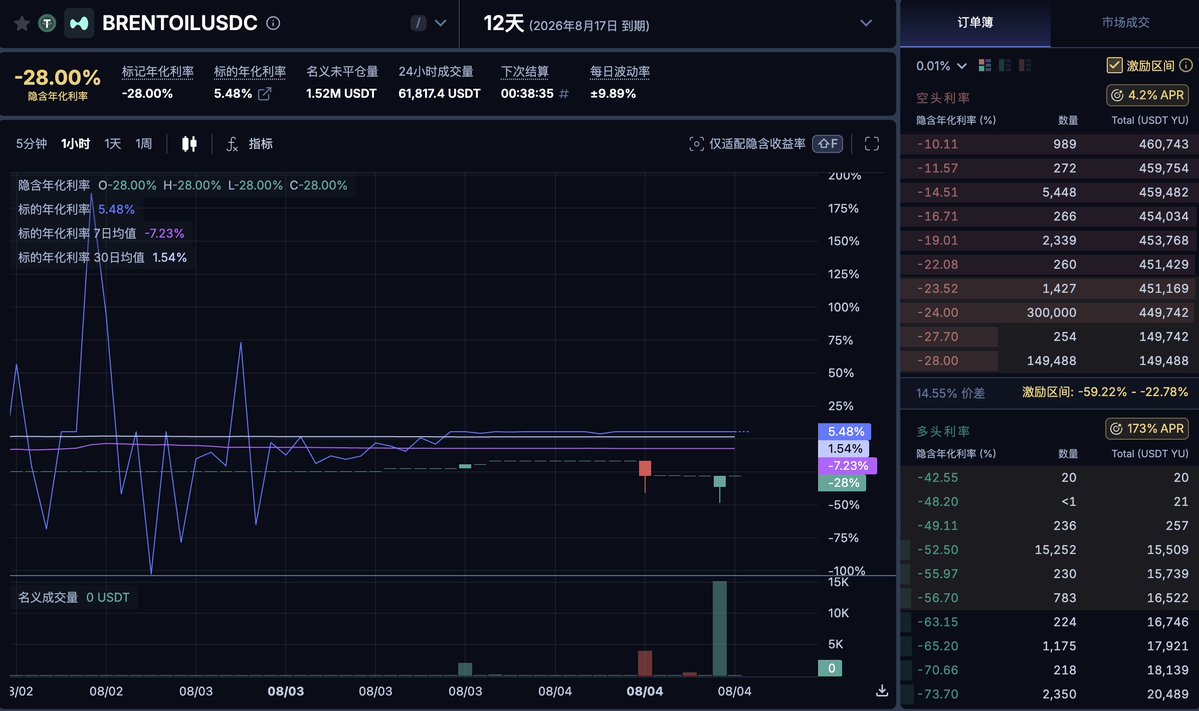Select short order row at -14.51

tap(1050, 192)
